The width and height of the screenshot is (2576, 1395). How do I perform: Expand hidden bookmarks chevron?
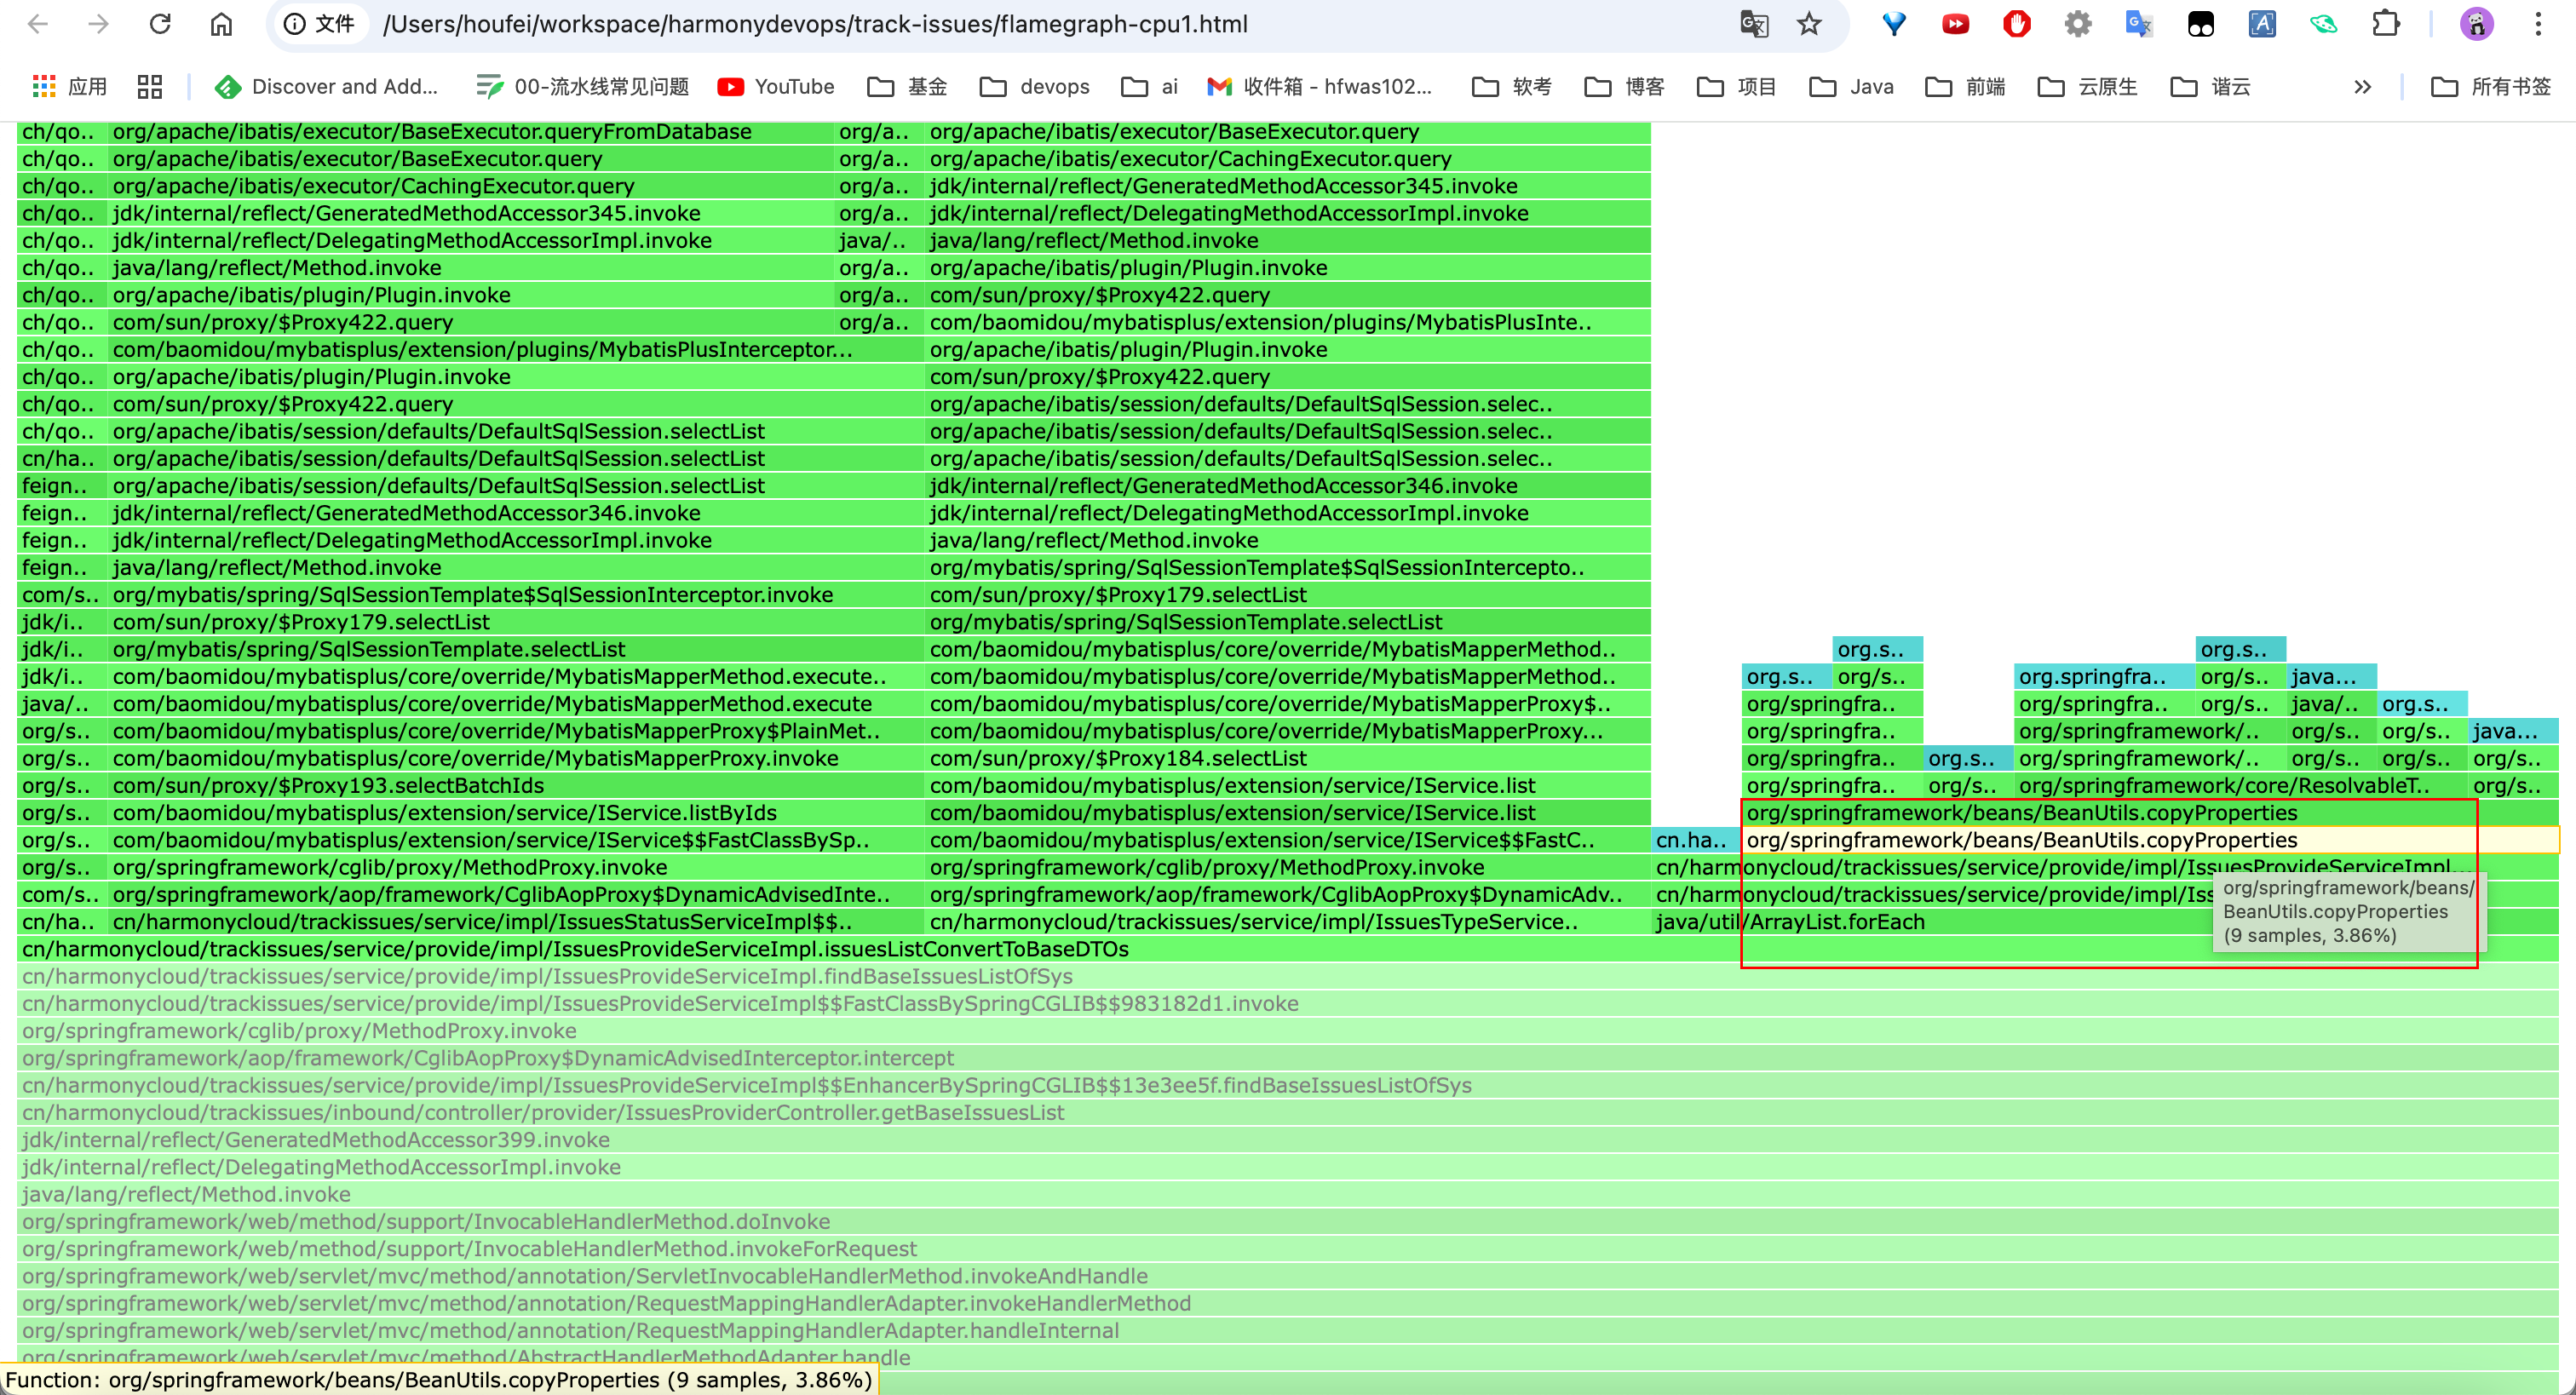[x=2362, y=87]
